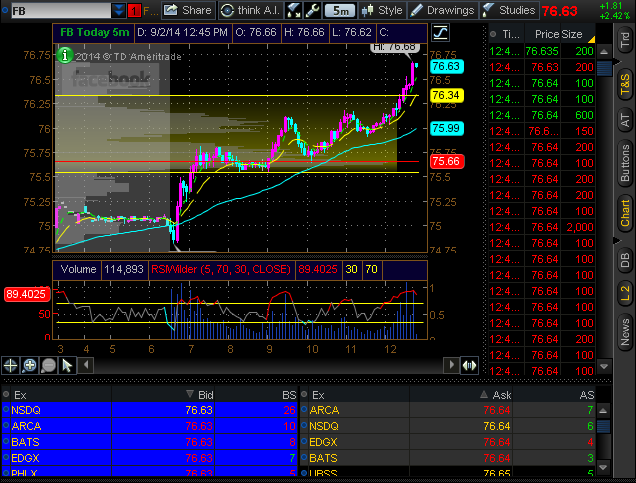636x483 pixels.
Task: Select the pointer cursor tool
Action: point(67,365)
